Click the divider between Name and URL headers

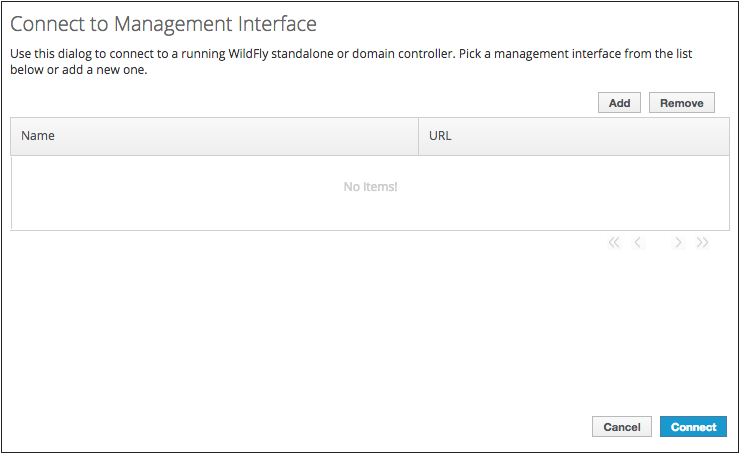[418, 136]
